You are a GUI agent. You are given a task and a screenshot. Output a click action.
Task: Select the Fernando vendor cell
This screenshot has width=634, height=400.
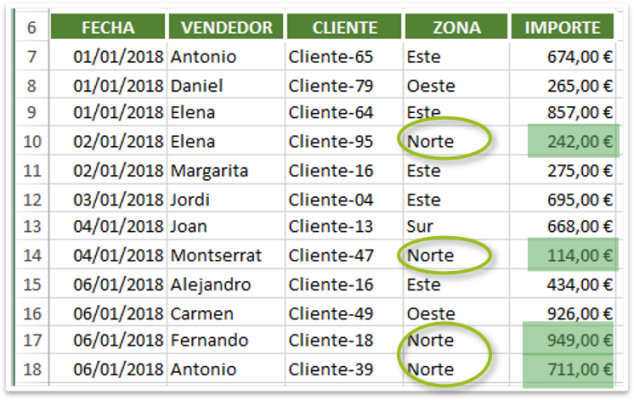226,340
